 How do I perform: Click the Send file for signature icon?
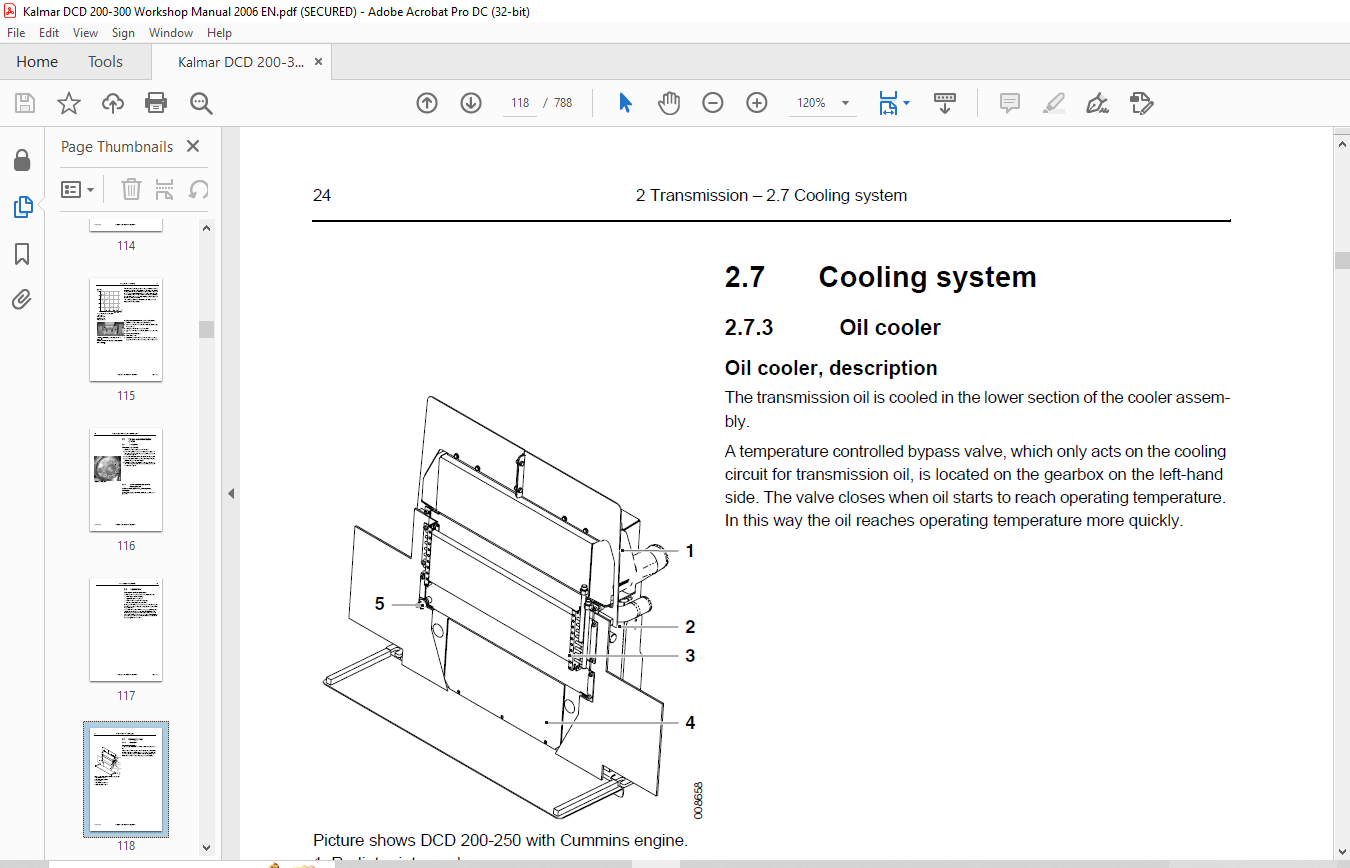tap(1142, 103)
